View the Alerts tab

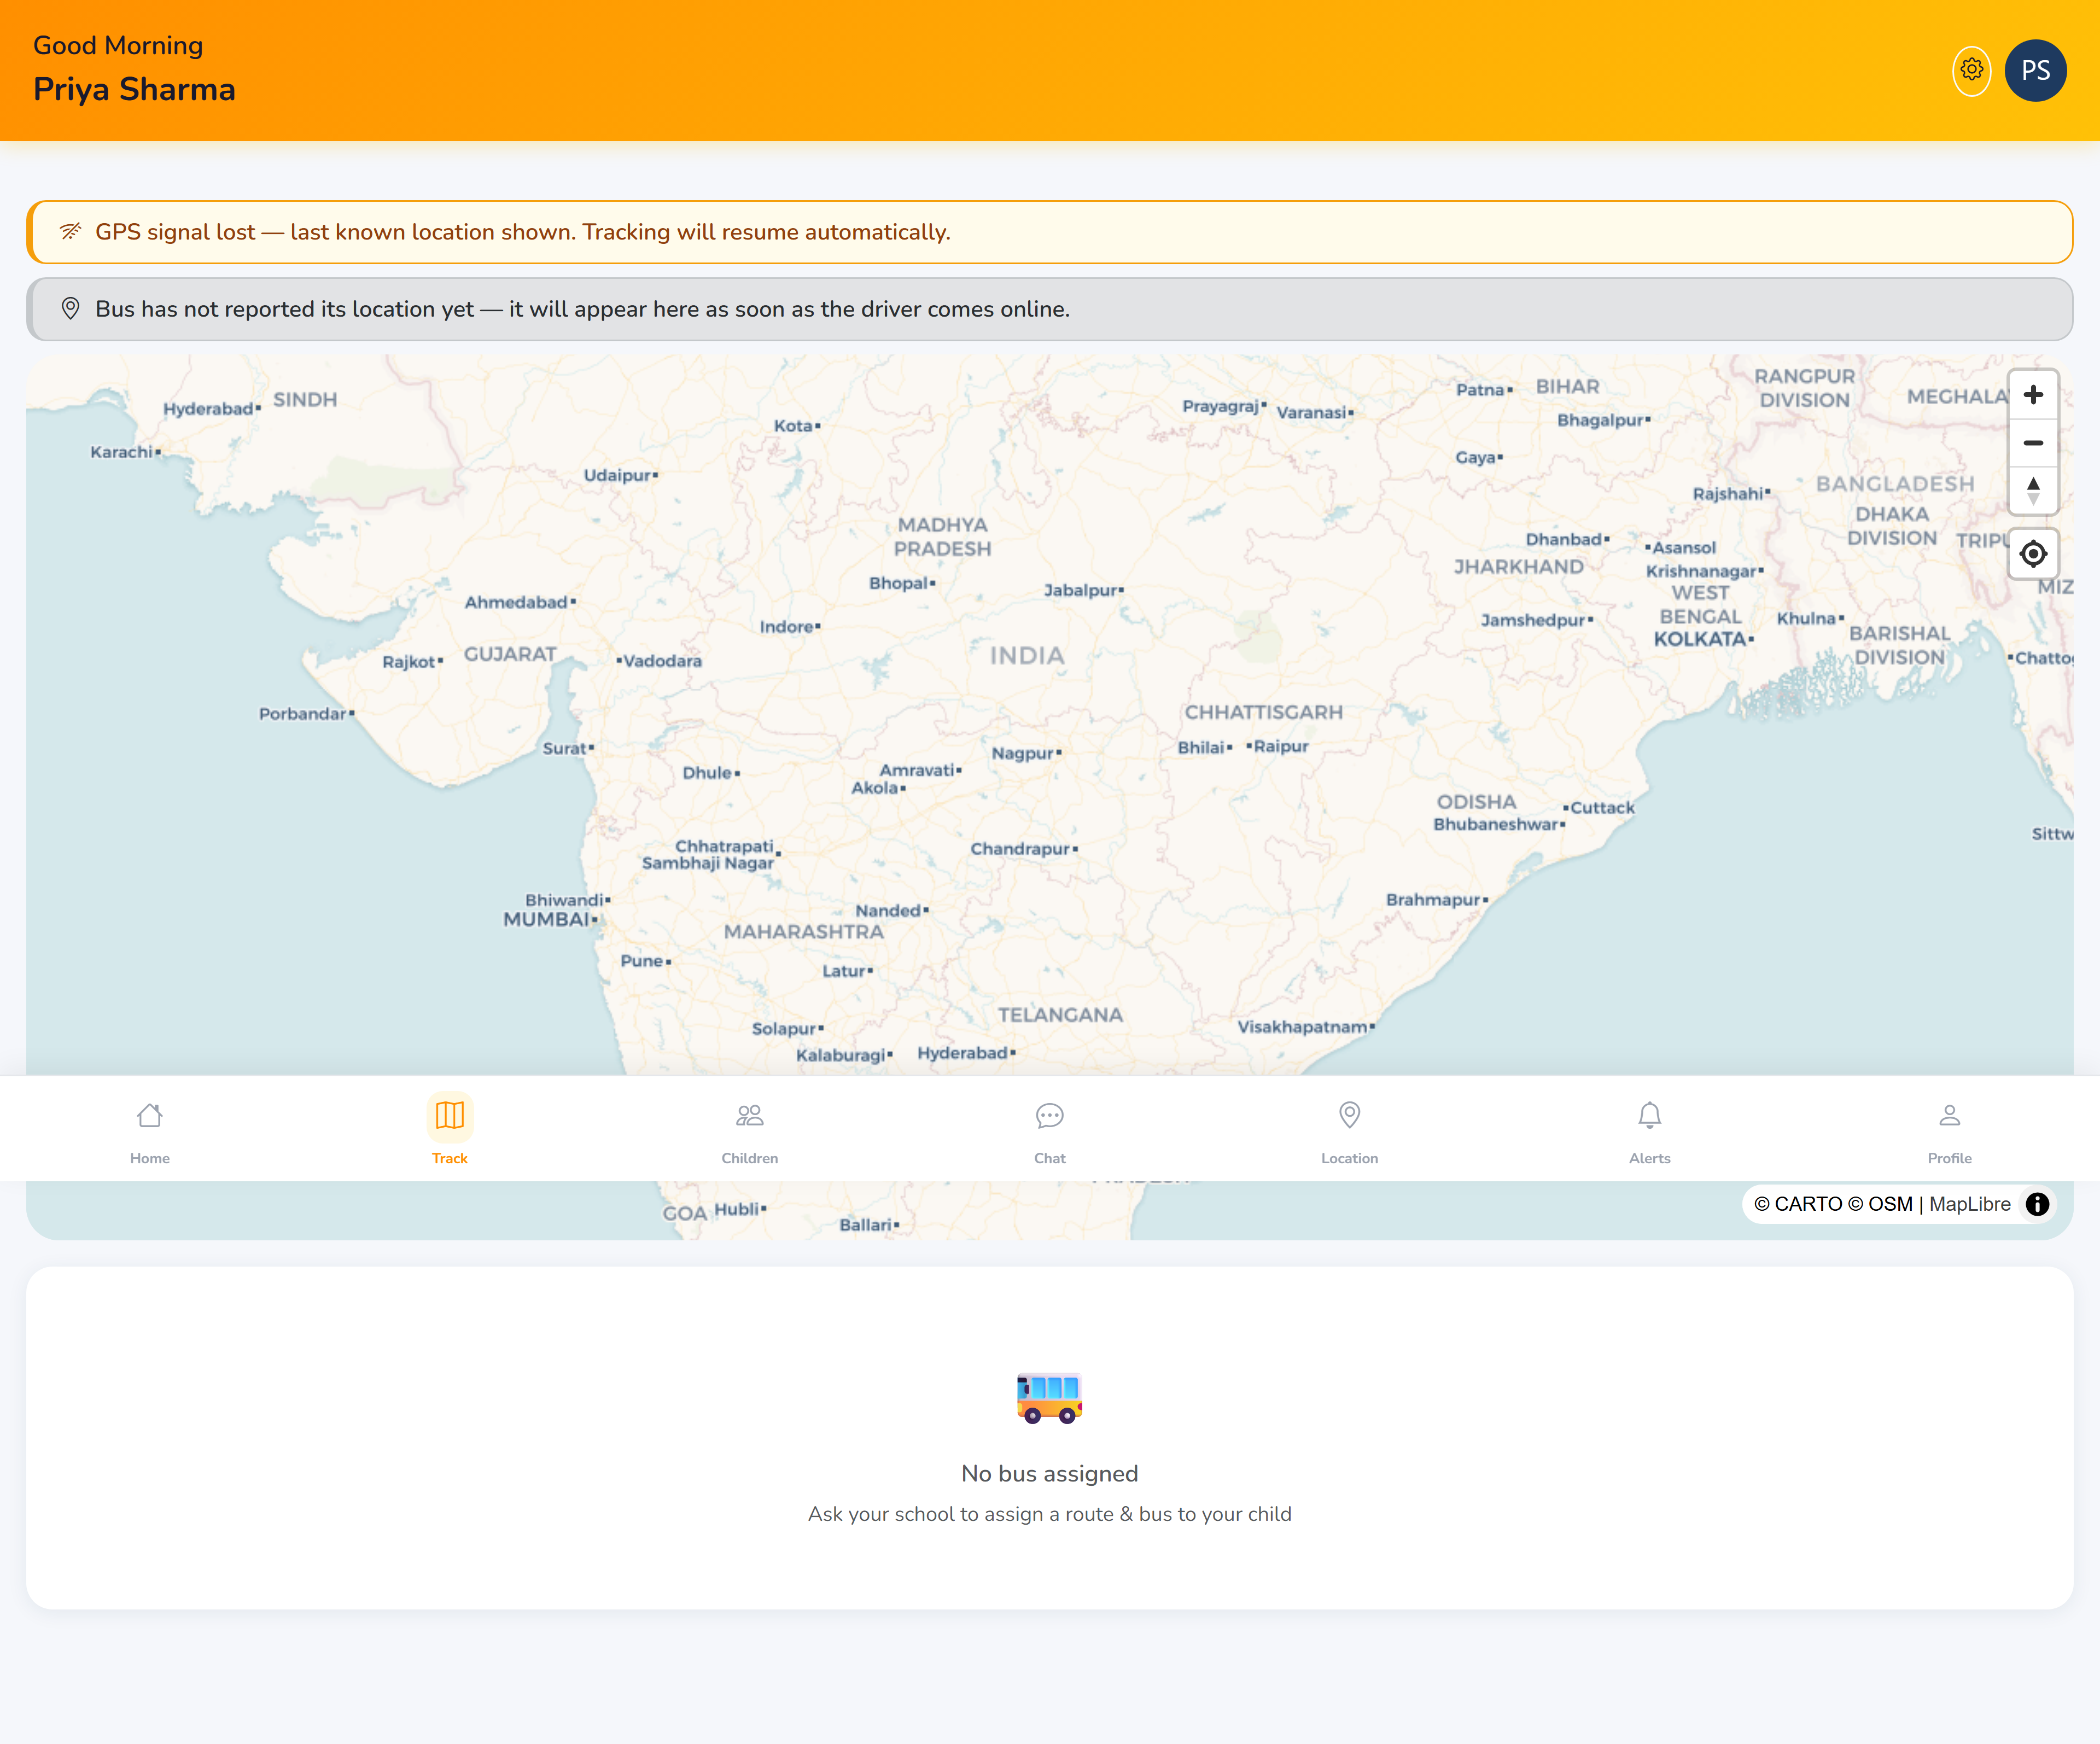[1649, 1131]
